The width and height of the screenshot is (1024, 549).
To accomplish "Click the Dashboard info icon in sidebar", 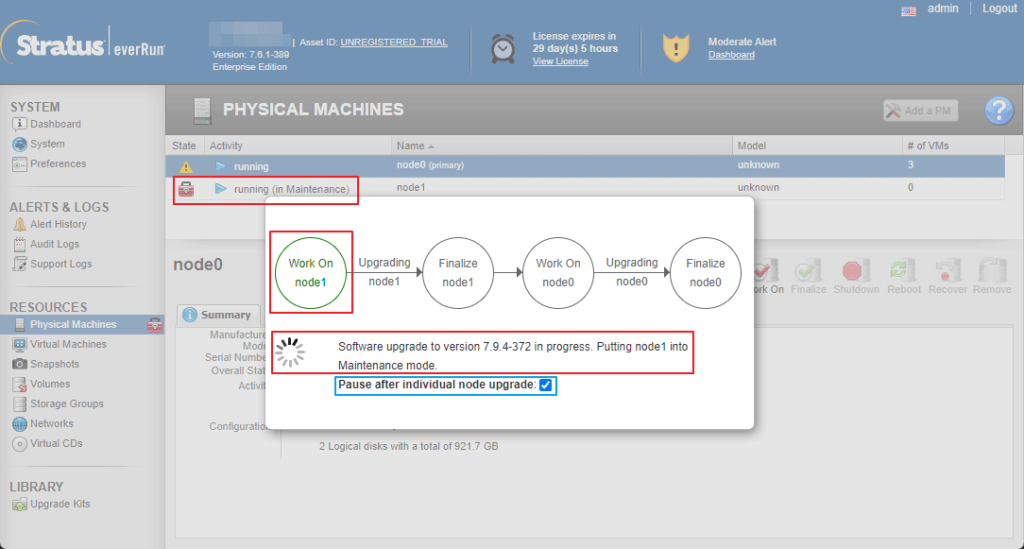I will point(20,124).
